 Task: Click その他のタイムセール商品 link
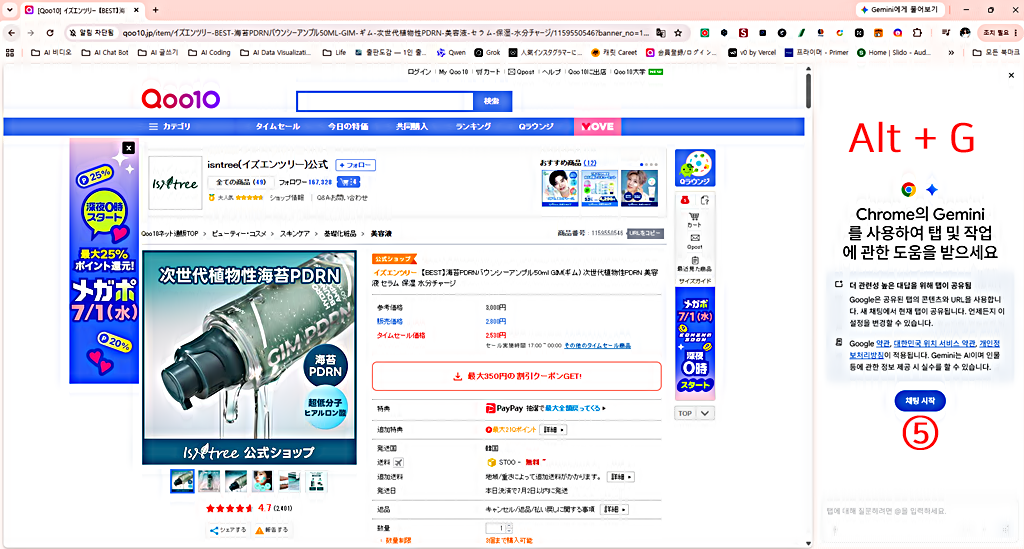(598, 345)
